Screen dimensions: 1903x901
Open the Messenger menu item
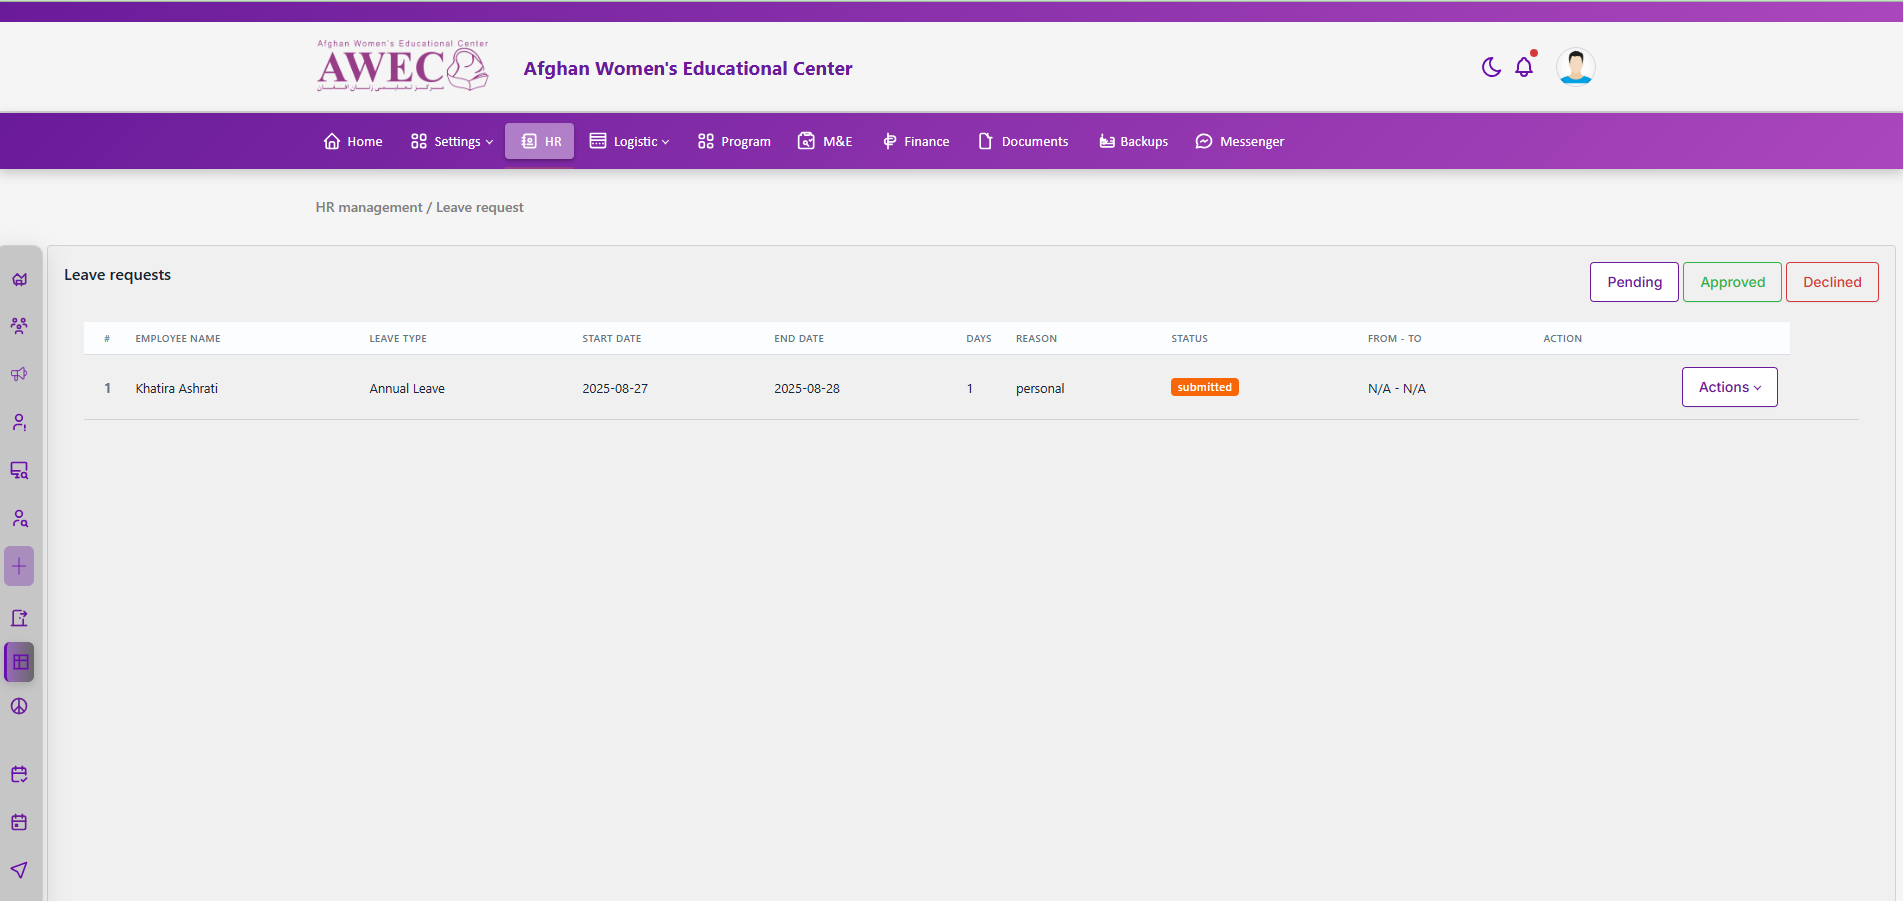[x=1240, y=141]
